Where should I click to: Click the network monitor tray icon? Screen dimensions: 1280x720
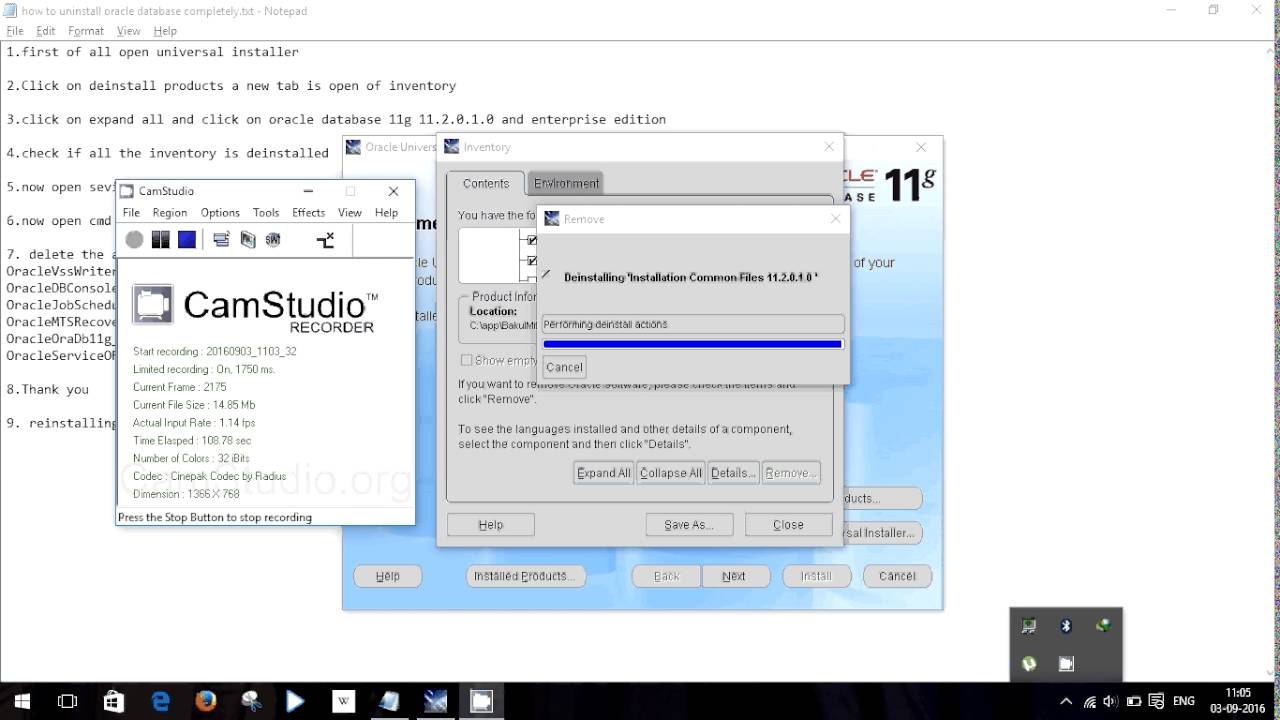[1028, 626]
